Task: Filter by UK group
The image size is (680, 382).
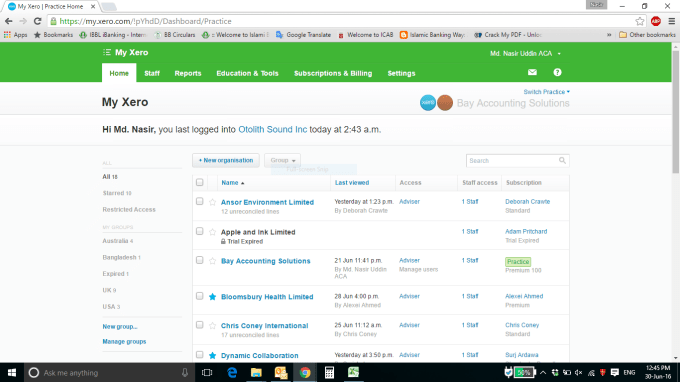Action: [x=109, y=290]
